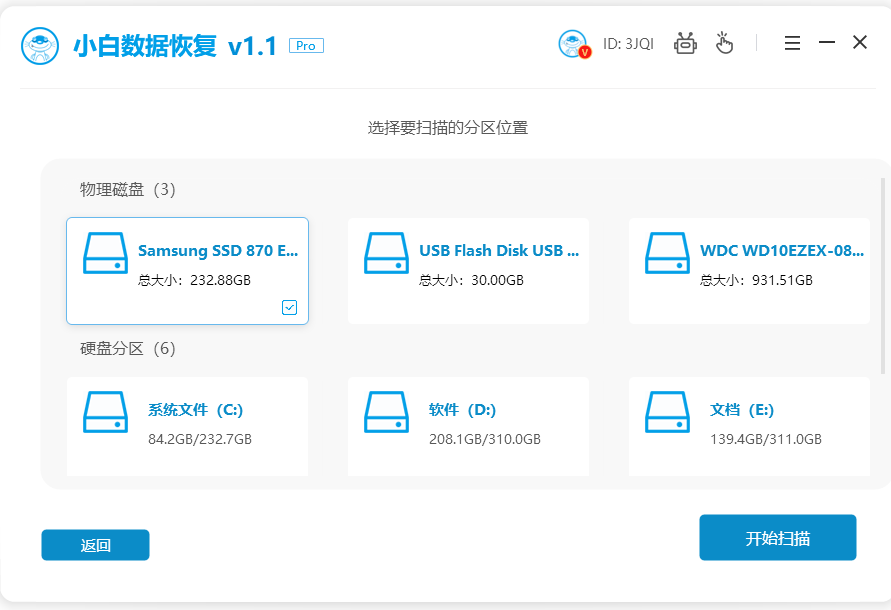
Task: Select the 系统文件 (C:) partition icon
Action: pyautogui.click(x=105, y=412)
